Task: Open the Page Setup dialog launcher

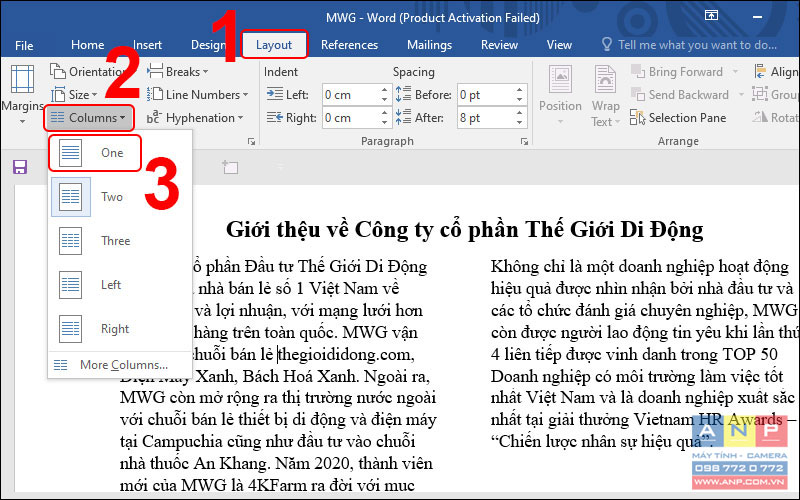Action: [x=251, y=142]
